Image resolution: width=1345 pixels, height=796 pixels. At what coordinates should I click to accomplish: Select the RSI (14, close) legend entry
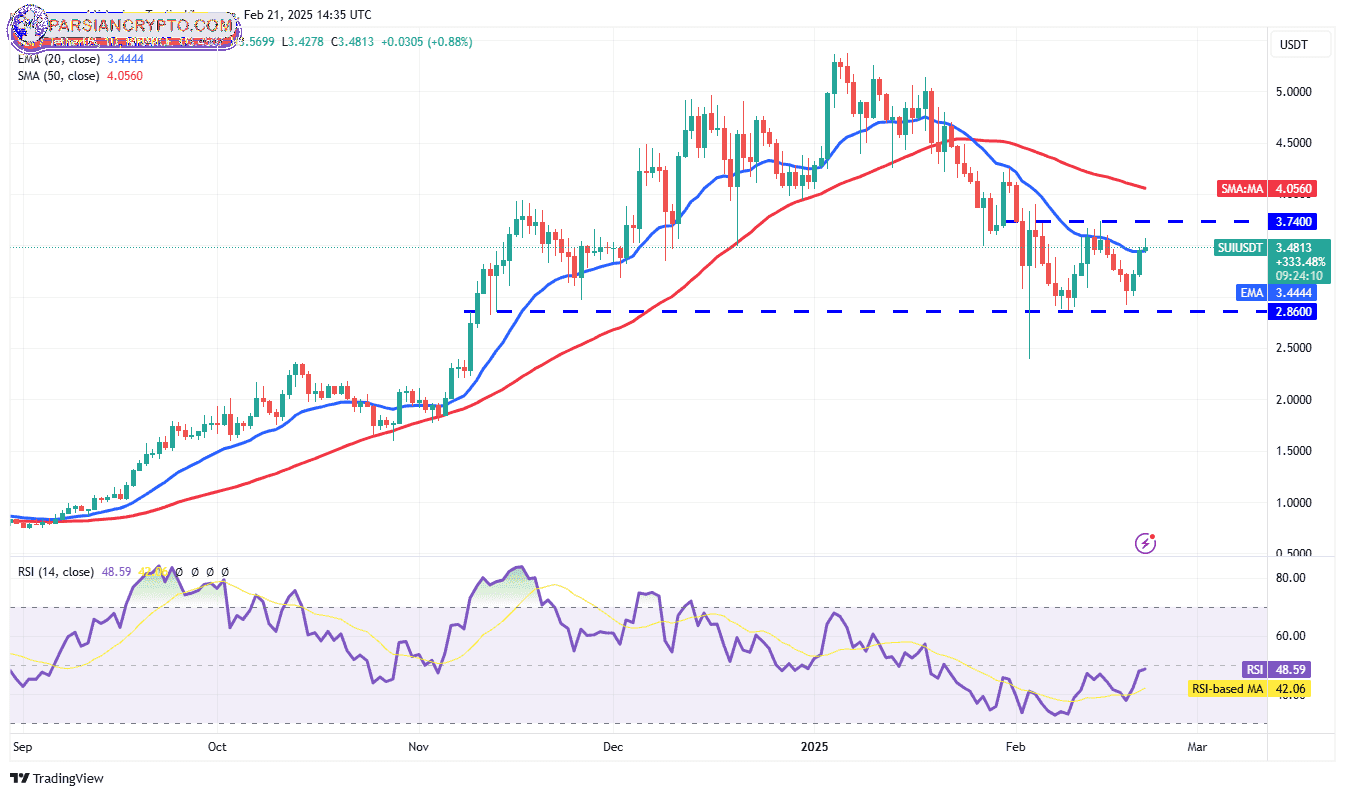[56, 572]
